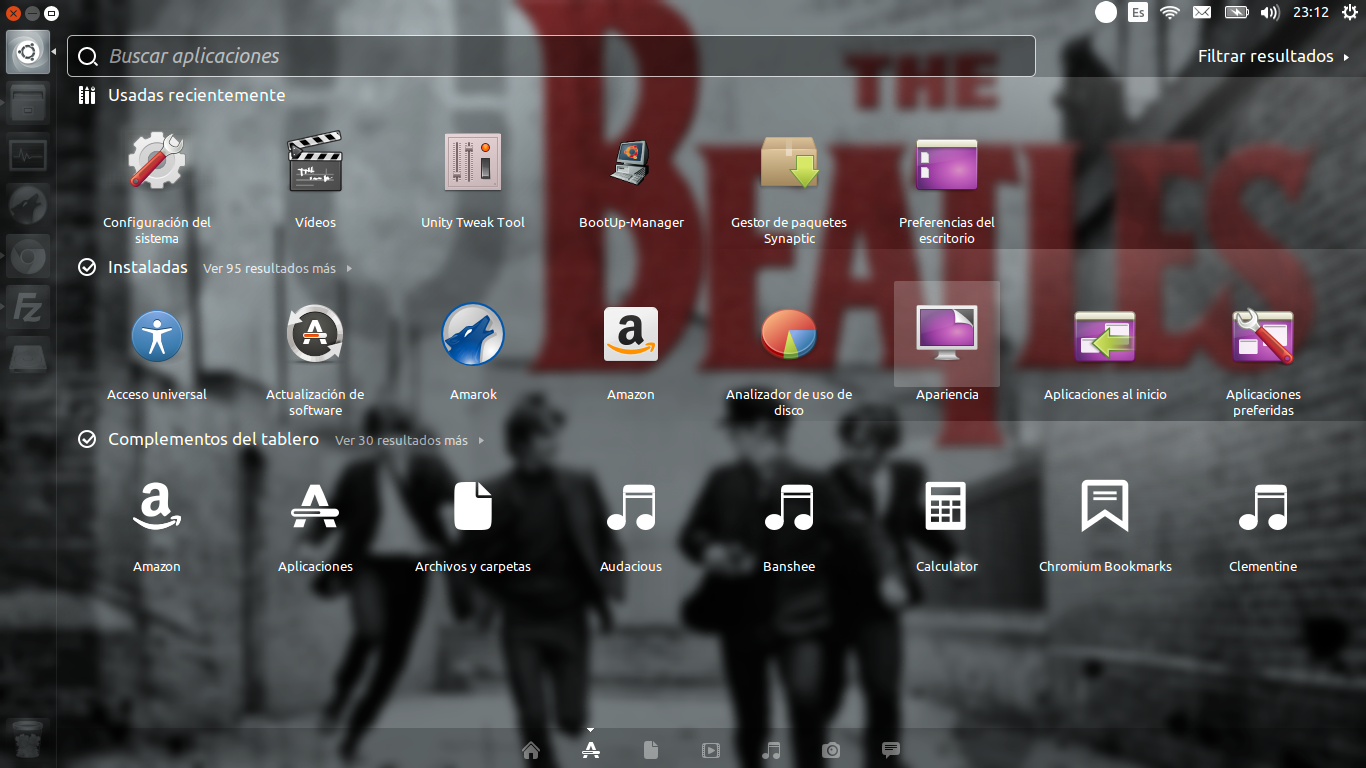1366x768 pixels.
Task: Open Unity Tweak Tool
Action: [472, 162]
